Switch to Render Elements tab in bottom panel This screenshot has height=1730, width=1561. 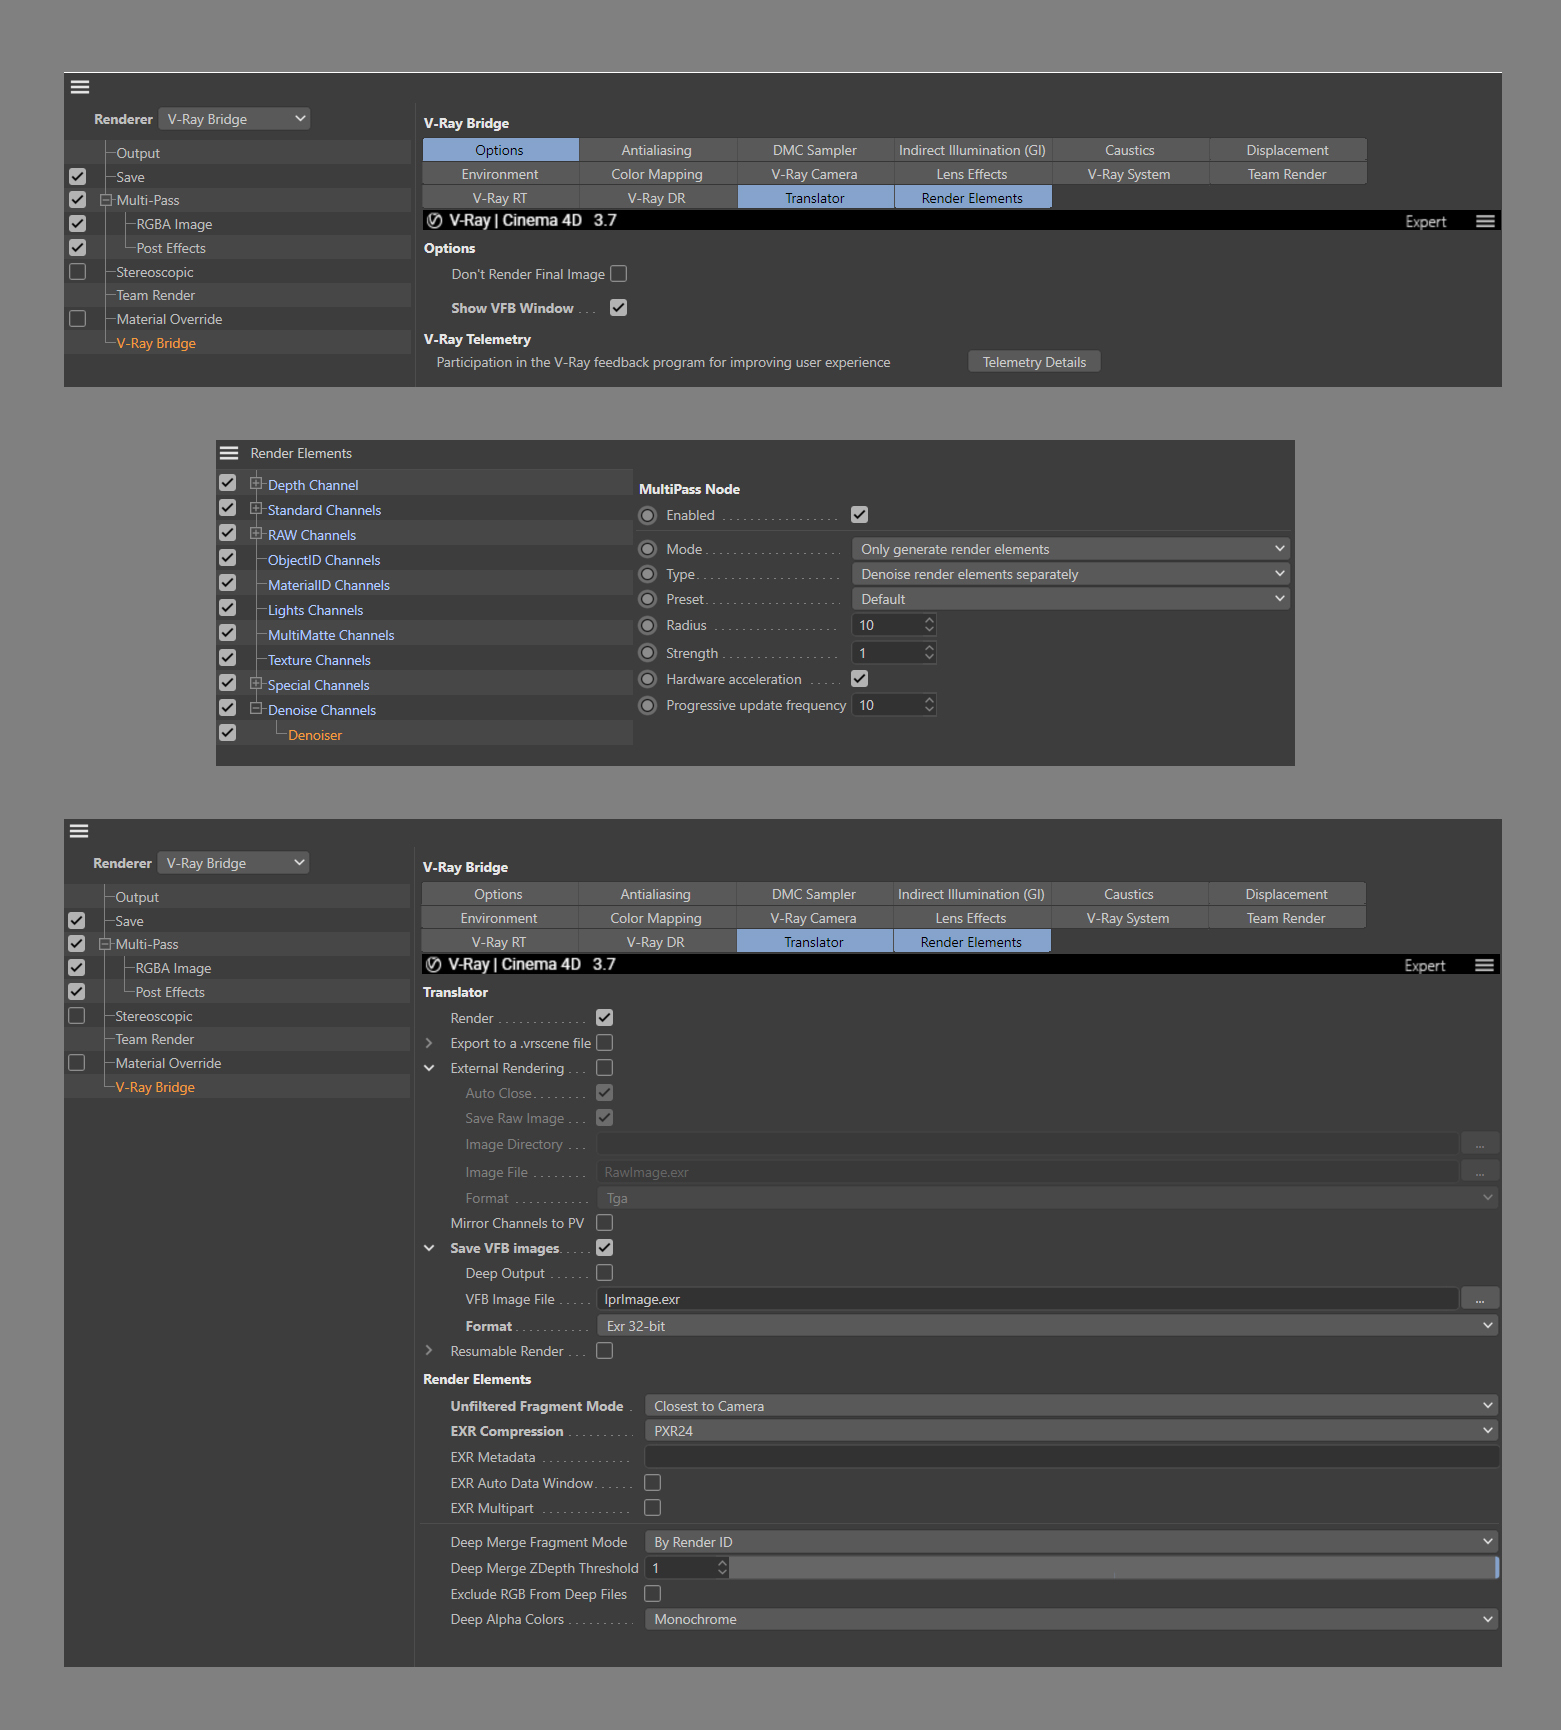[971, 942]
